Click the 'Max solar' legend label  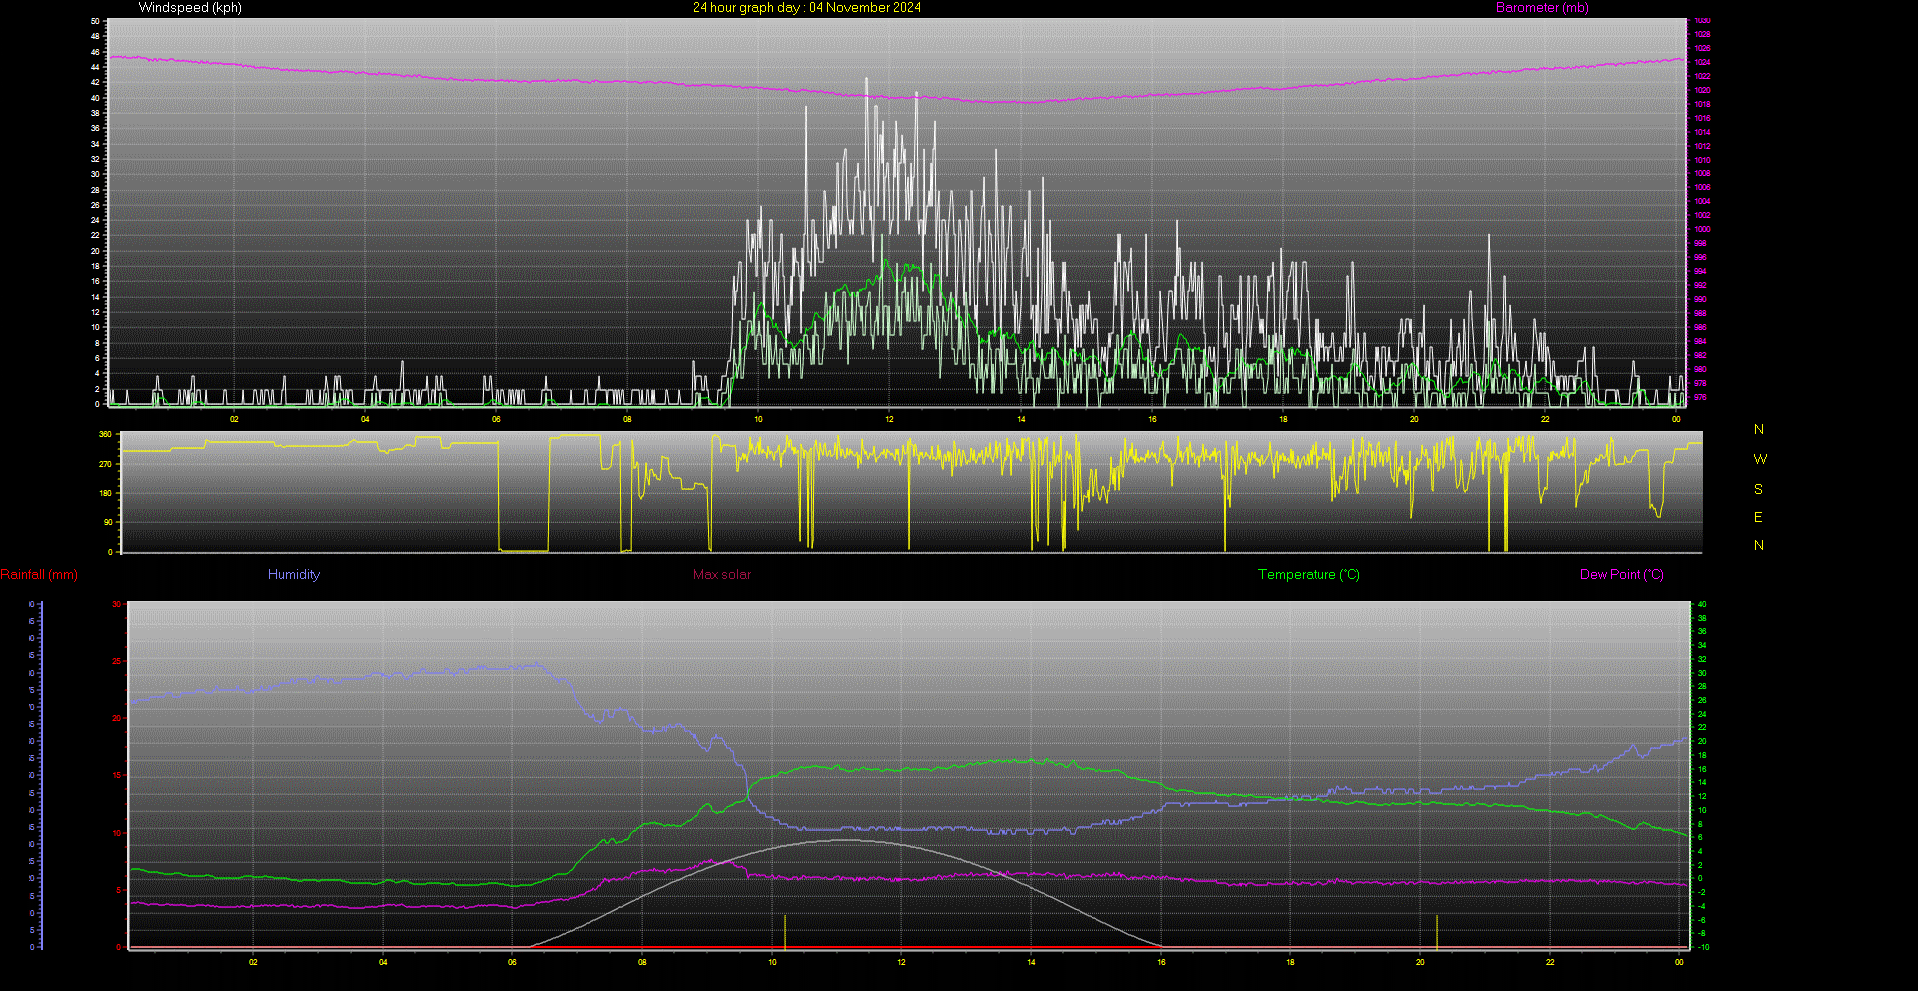722,575
